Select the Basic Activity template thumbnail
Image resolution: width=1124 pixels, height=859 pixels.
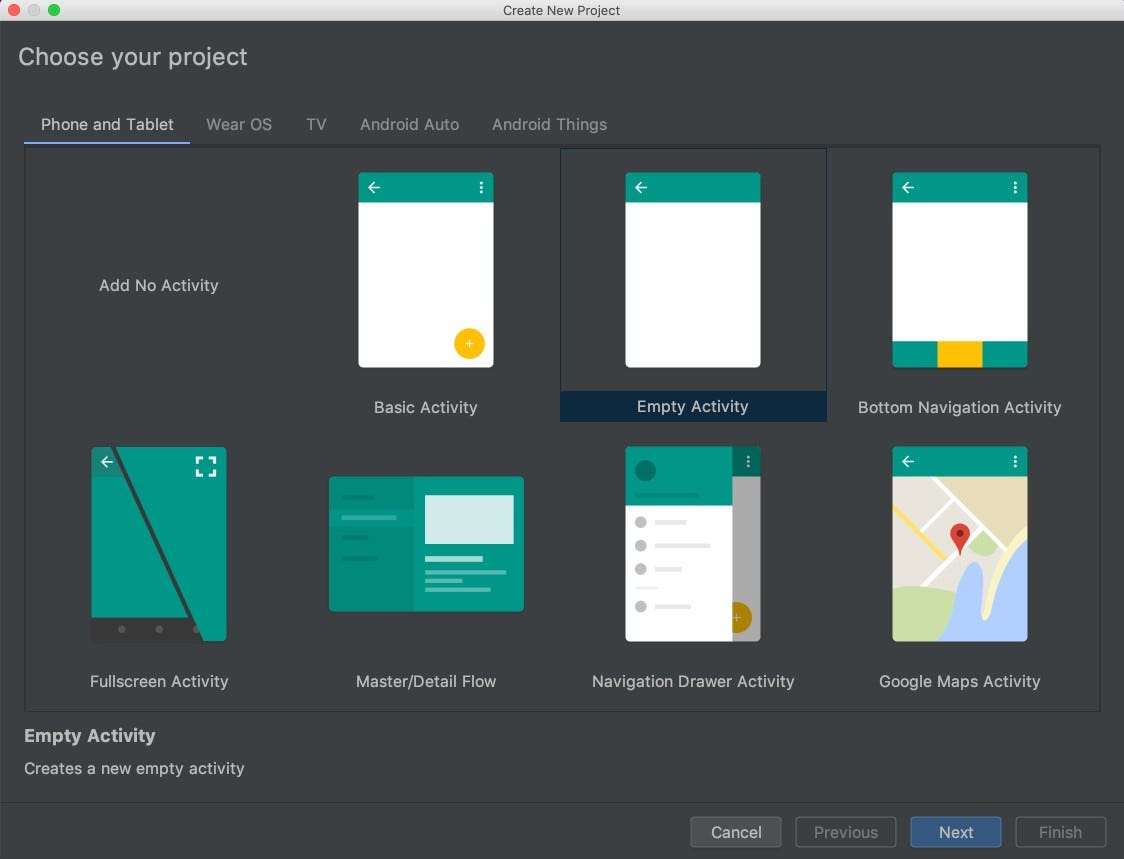[426, 270]
